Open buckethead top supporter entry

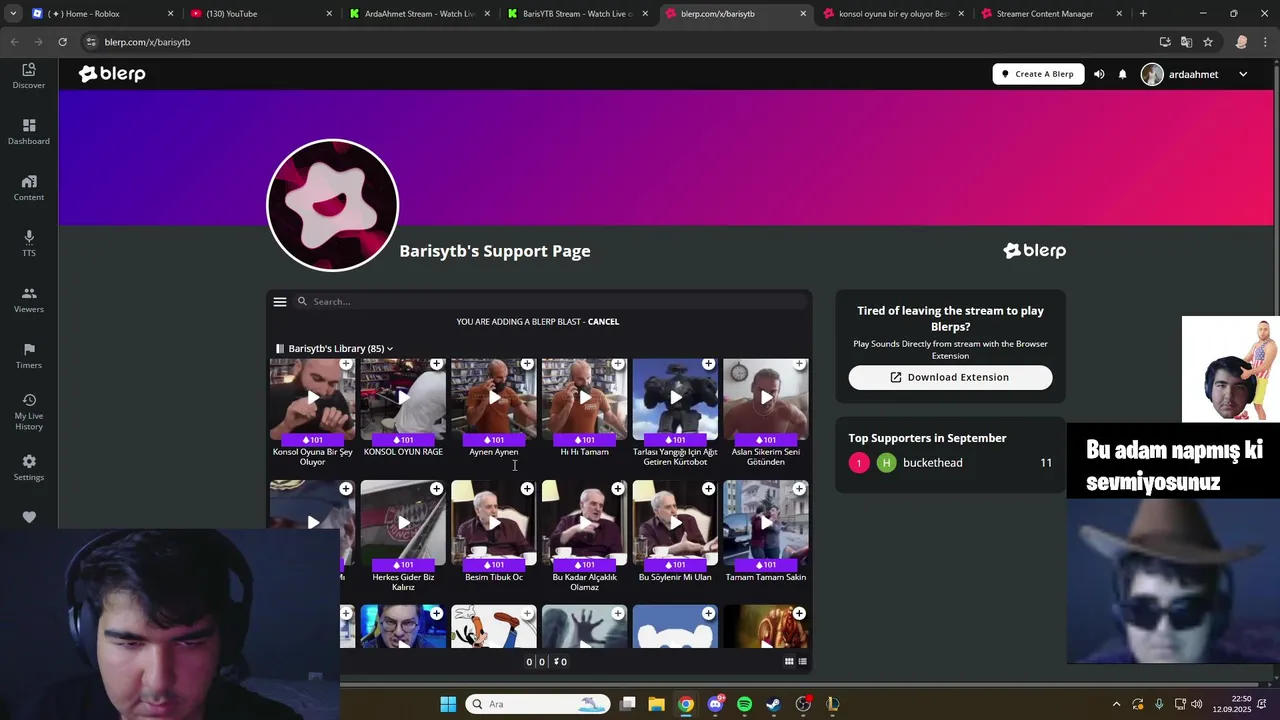(x=950, y=463)
